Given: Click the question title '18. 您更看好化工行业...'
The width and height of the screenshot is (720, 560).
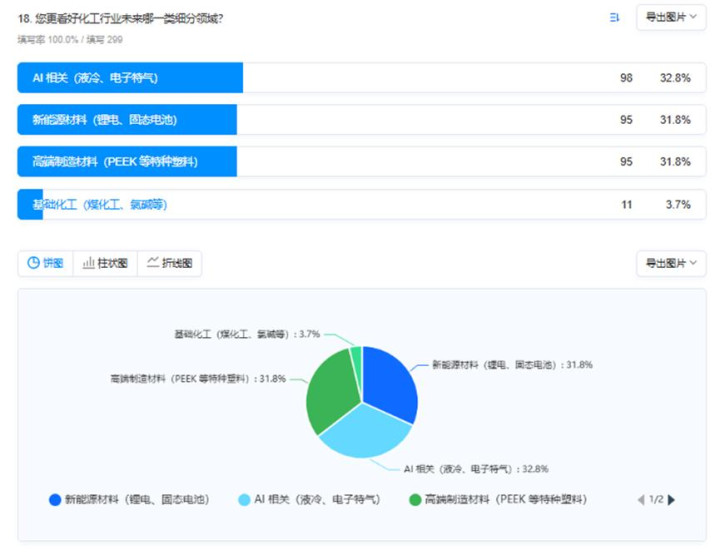Looking at the screenshot, I should 120,18.
